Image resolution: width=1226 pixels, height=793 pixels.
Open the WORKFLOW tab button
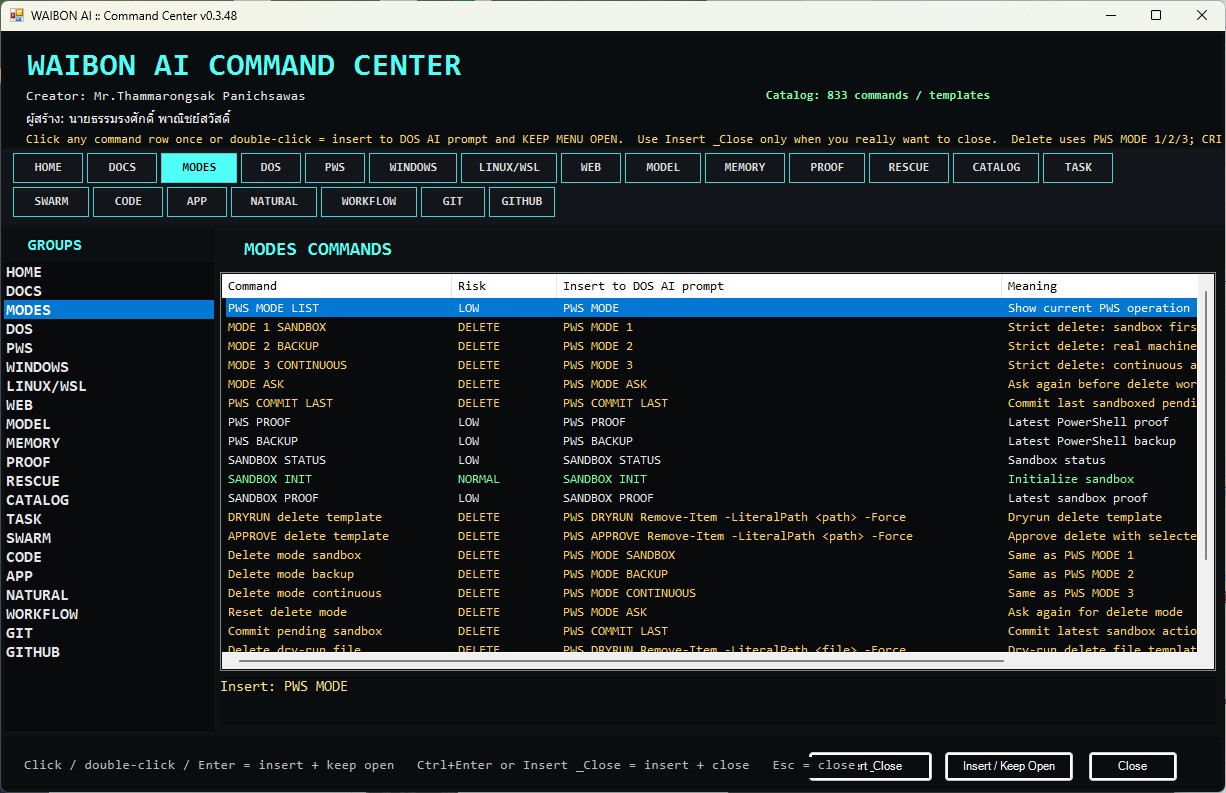pos(369,202)
